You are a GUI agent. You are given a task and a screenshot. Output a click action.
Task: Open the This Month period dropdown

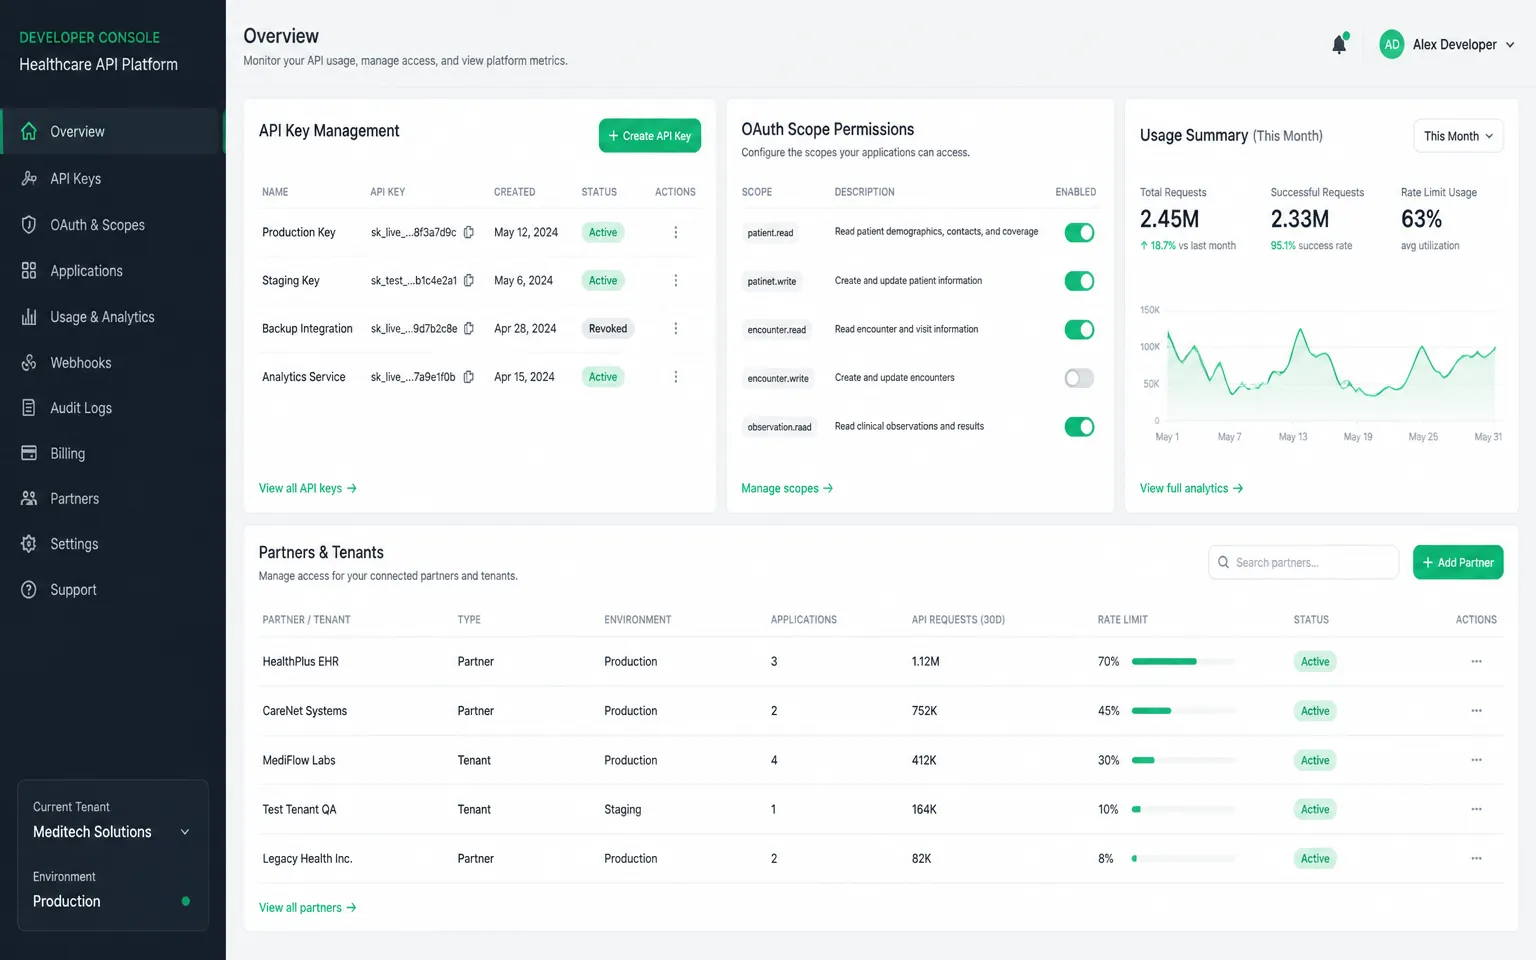pos(1458,136)
